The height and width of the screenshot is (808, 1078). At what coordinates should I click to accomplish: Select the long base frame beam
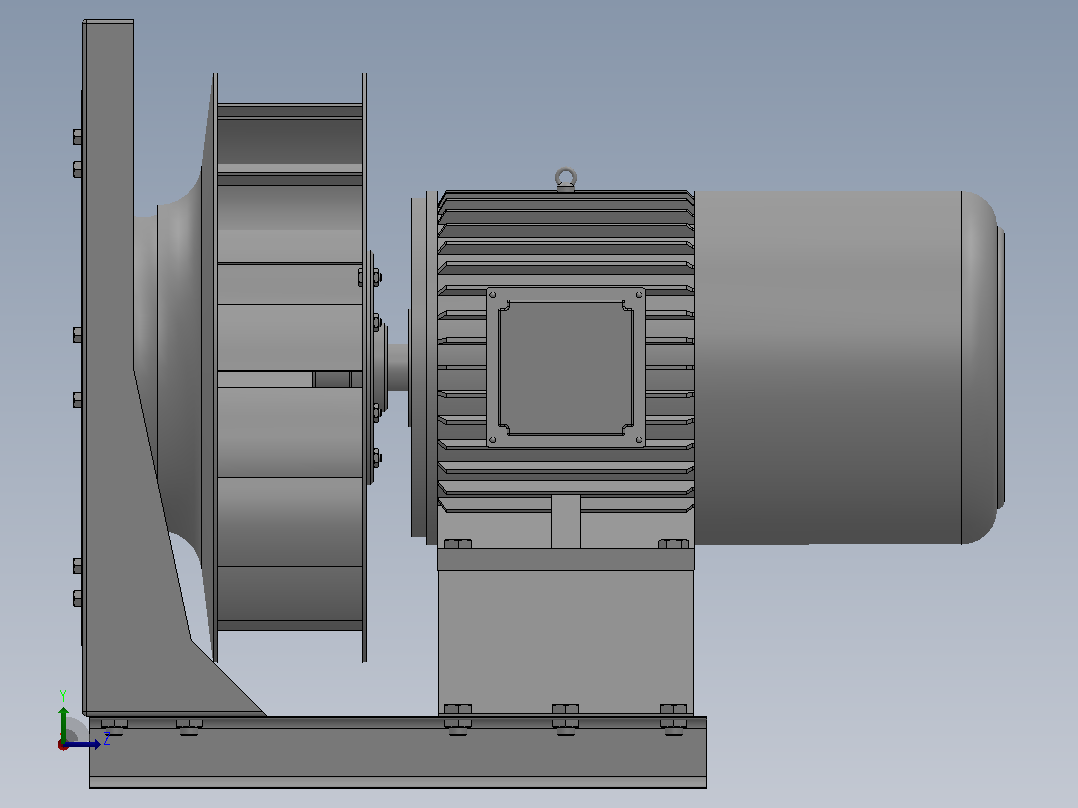[398, 753]
